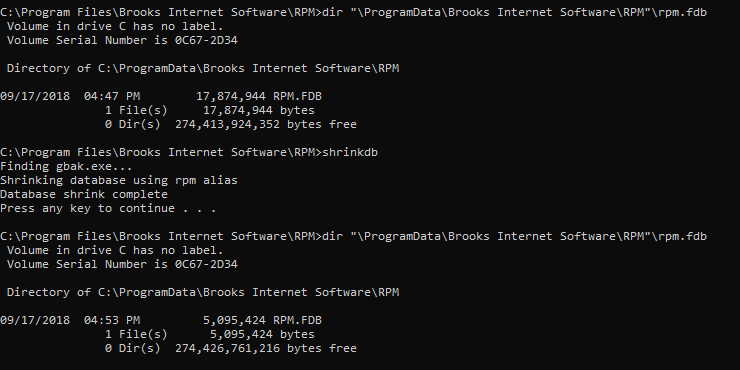
Task: Click the 274,413,924,352 bytes free text
Action: tap(266, 125)
